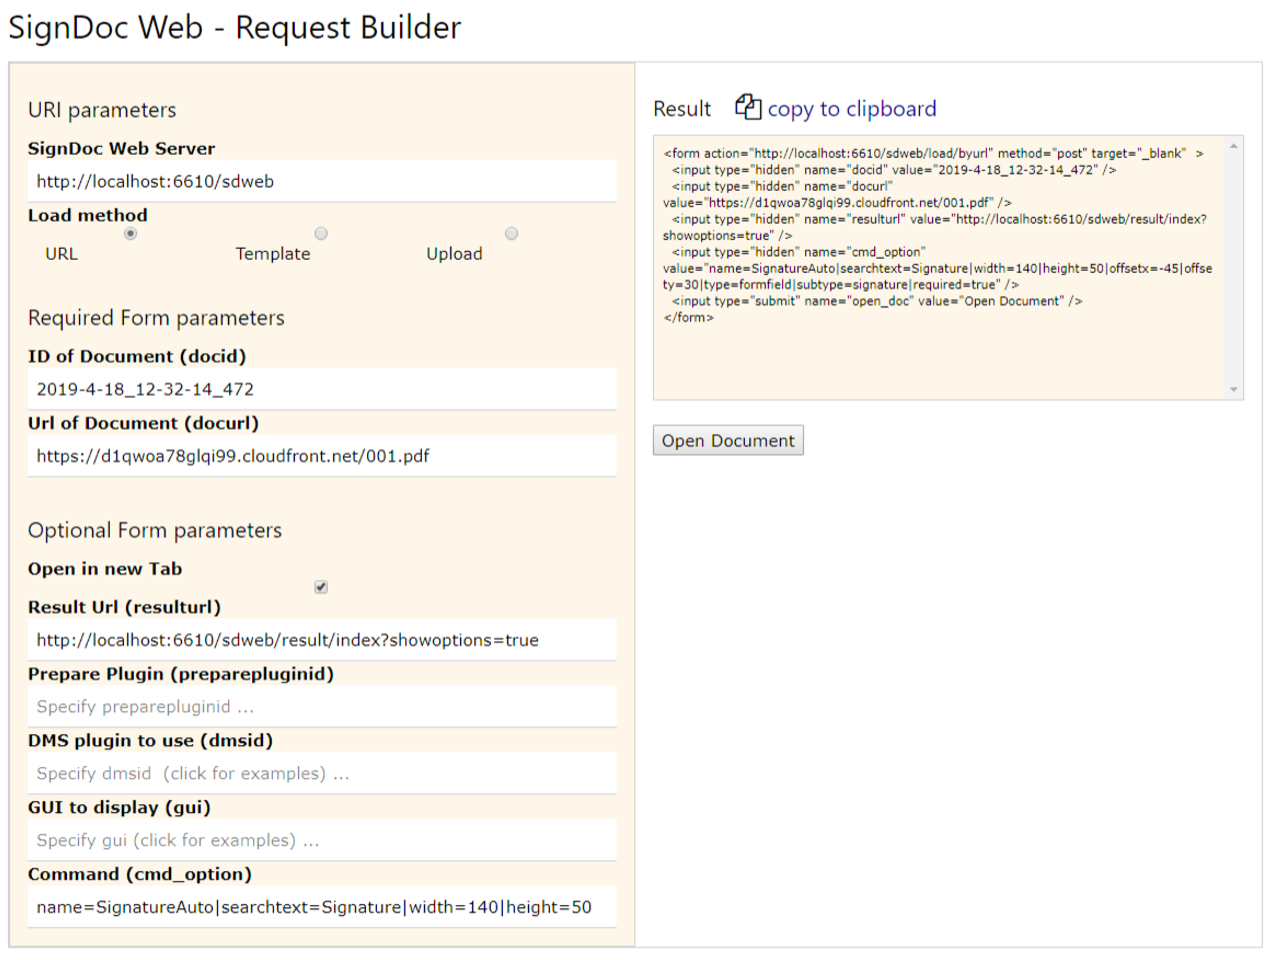This screenshot has height=960, width=1274.
Task: Open the DMS plugin dmsid examples field
Action: [322, 774]
